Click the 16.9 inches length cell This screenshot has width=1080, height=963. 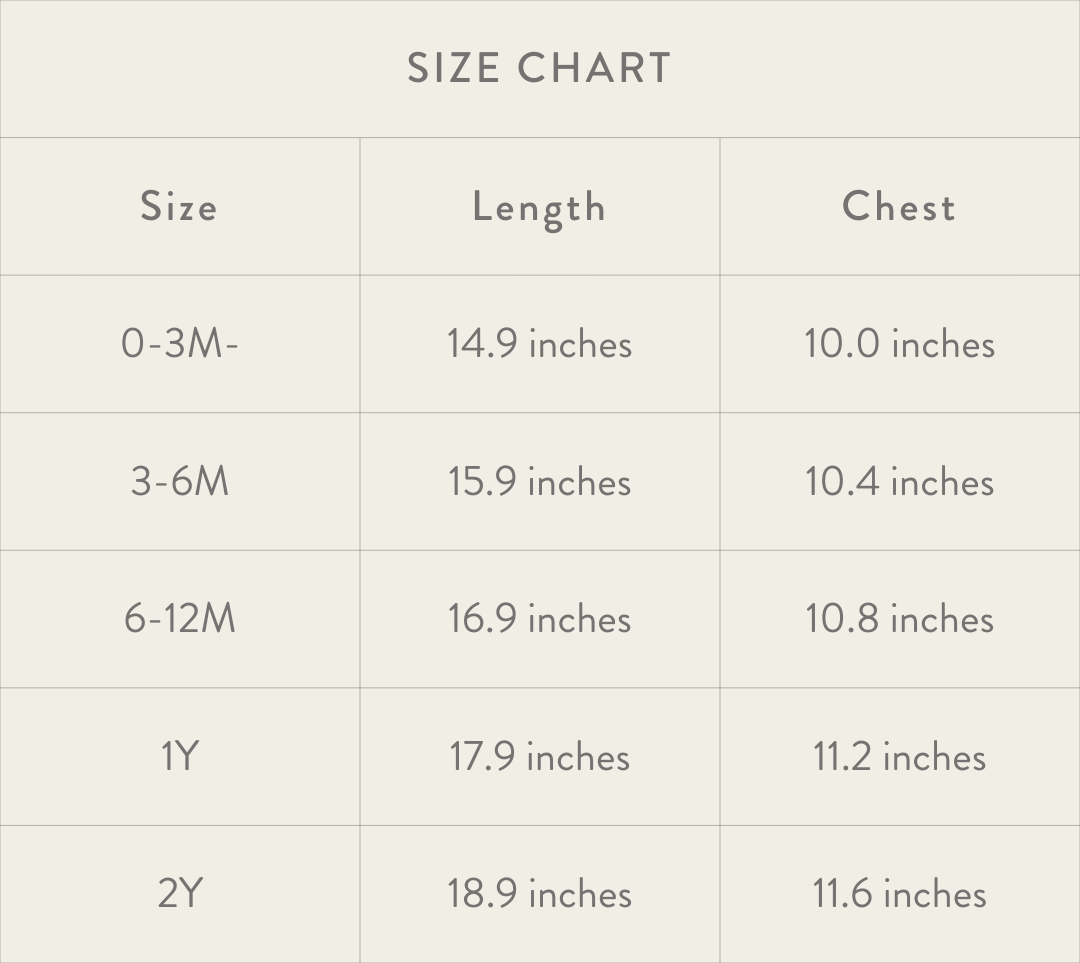tap(539, 619)
